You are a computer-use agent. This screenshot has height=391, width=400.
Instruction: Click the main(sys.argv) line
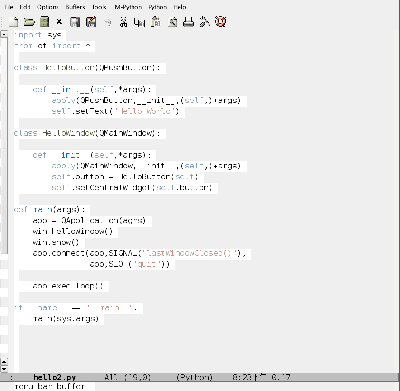click(x=66, y=319)
